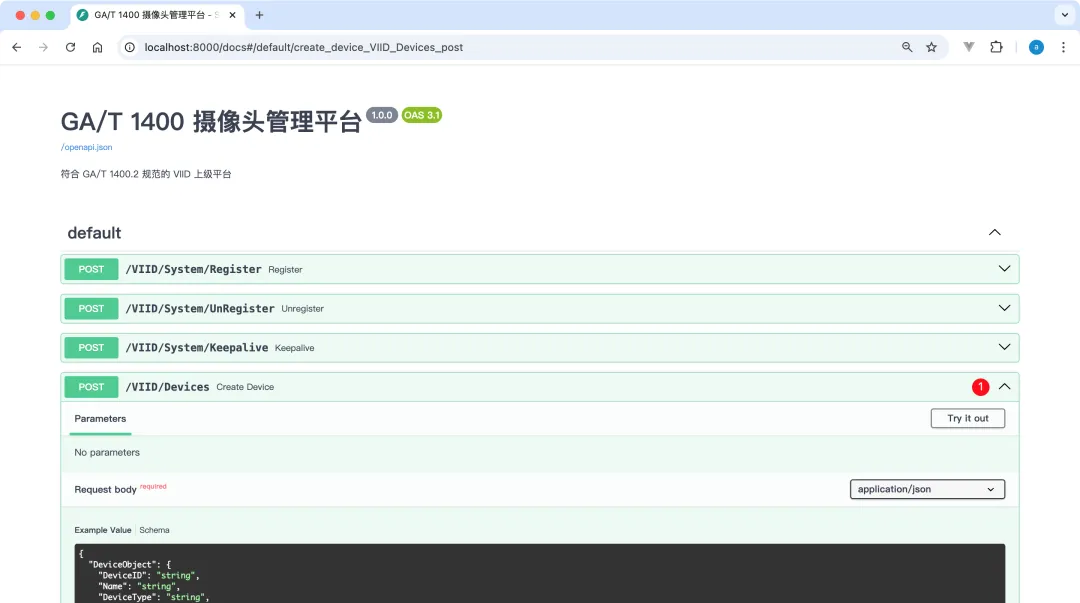Click the POST badge of Register endpoint
Screen dimensions: 1080x603
click(x=91, y=269)
